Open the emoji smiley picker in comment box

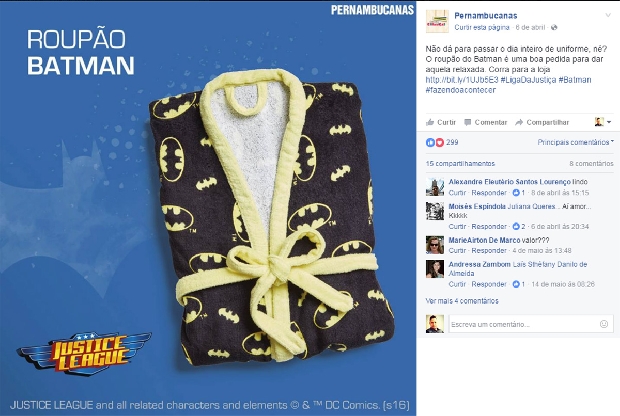[x=604, y=324]
